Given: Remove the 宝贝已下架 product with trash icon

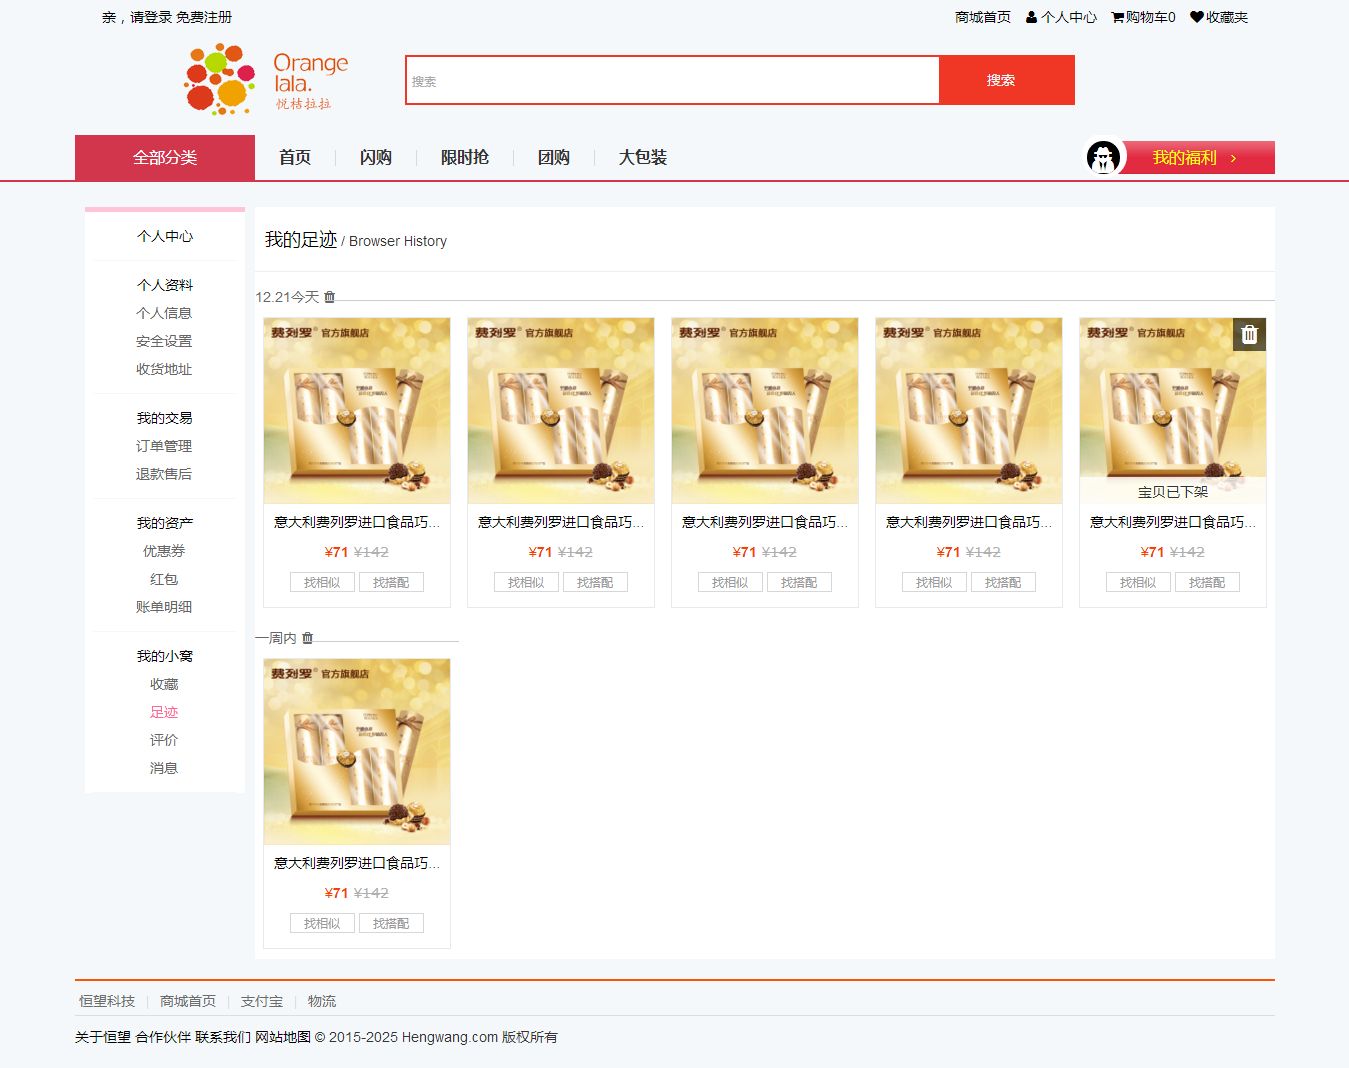Looking at the screenshot, I should point(1249,334).
